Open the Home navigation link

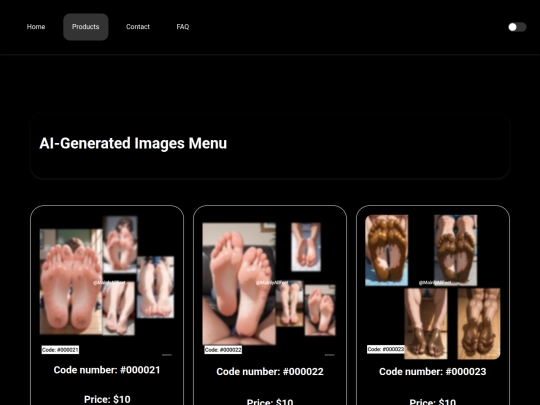point(36,27)
